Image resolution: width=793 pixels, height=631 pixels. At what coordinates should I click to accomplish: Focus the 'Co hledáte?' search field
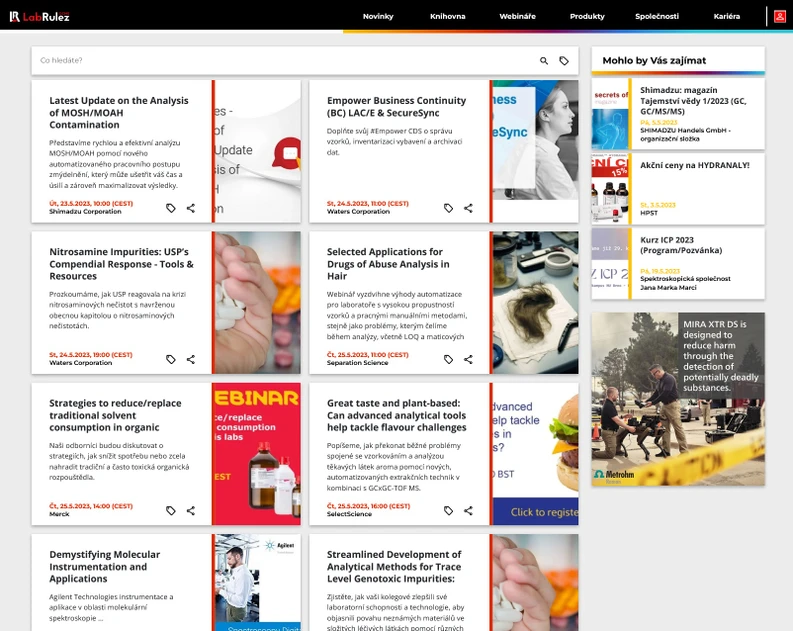tap(283, 61)
